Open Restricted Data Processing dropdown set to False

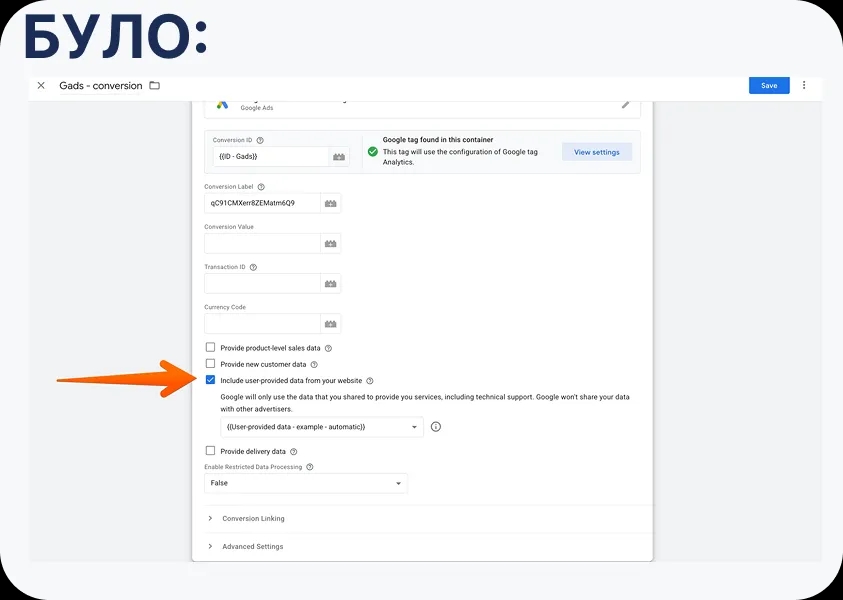coord(305,483)
